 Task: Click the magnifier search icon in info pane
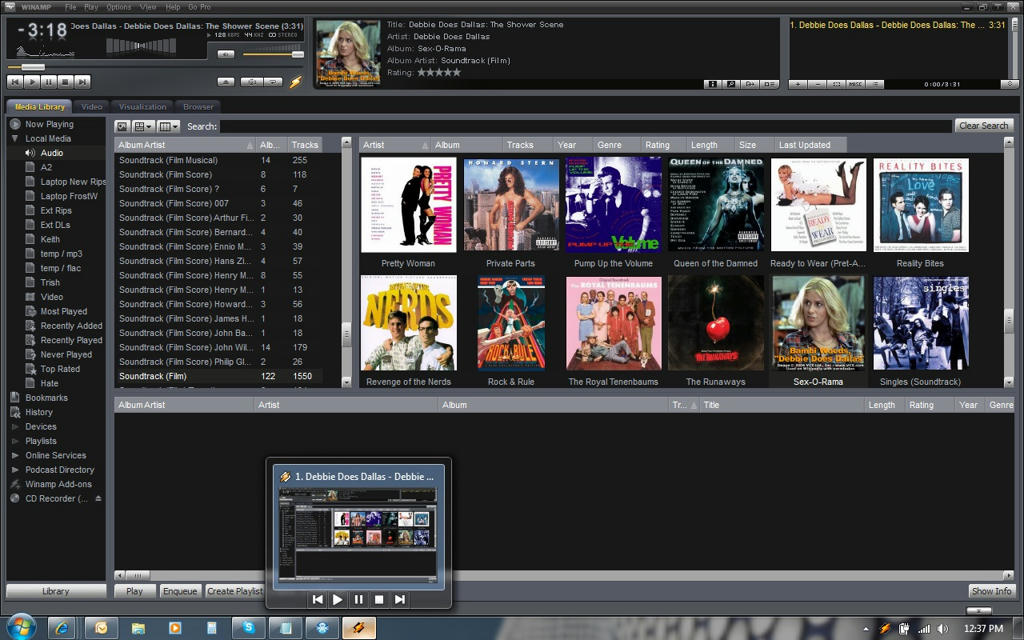[731, 84]
